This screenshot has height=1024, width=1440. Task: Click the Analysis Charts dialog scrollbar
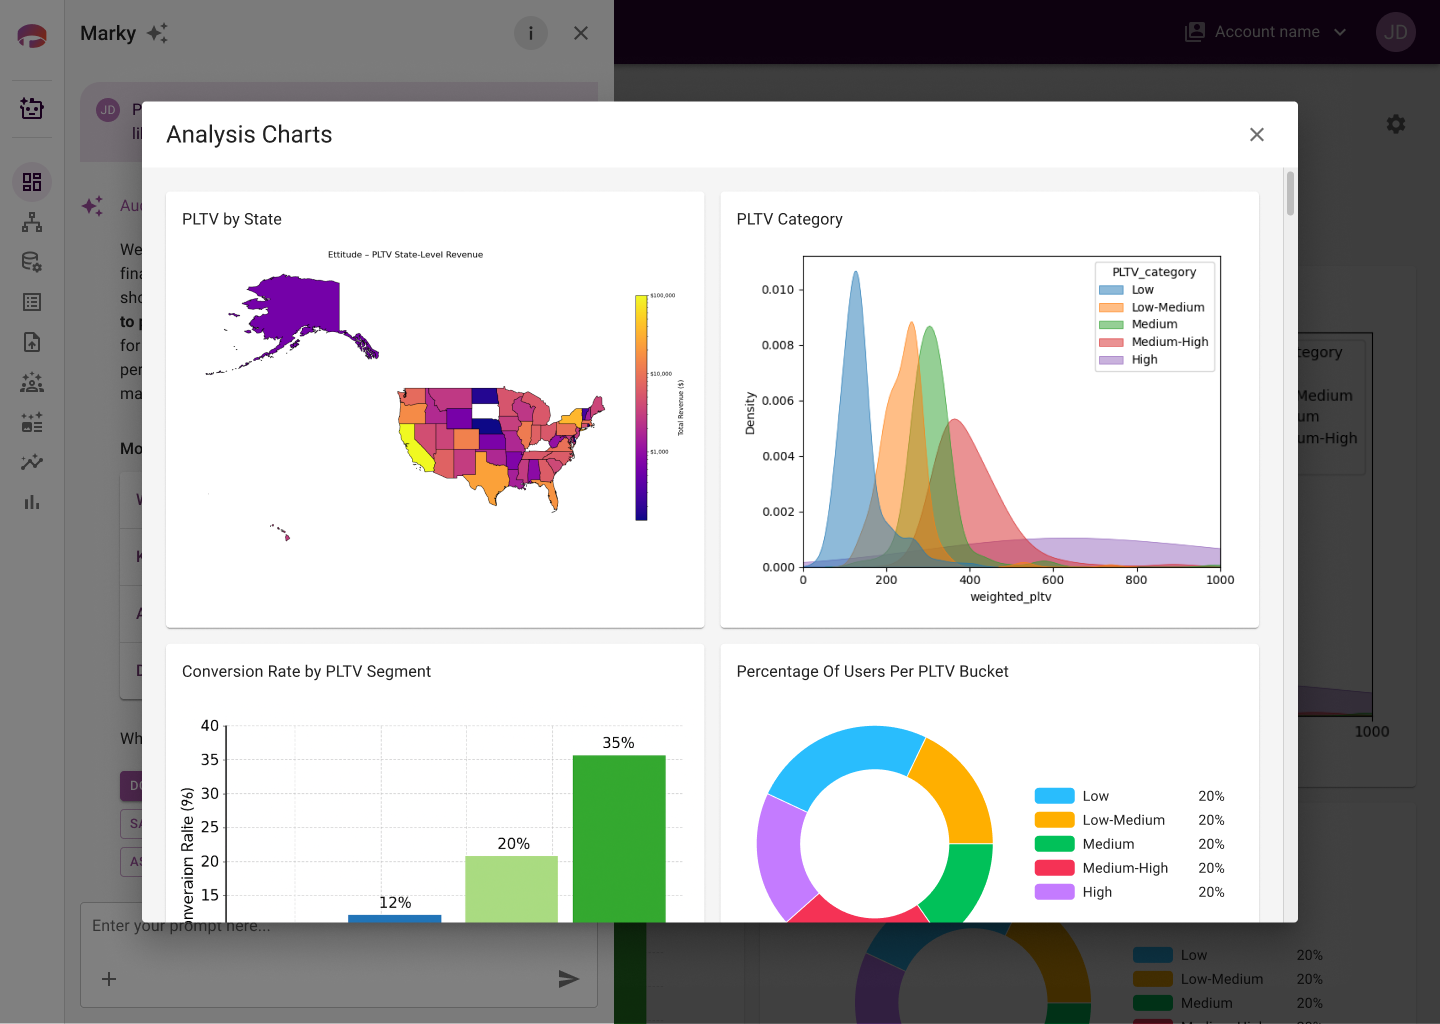click(1290, 193)
